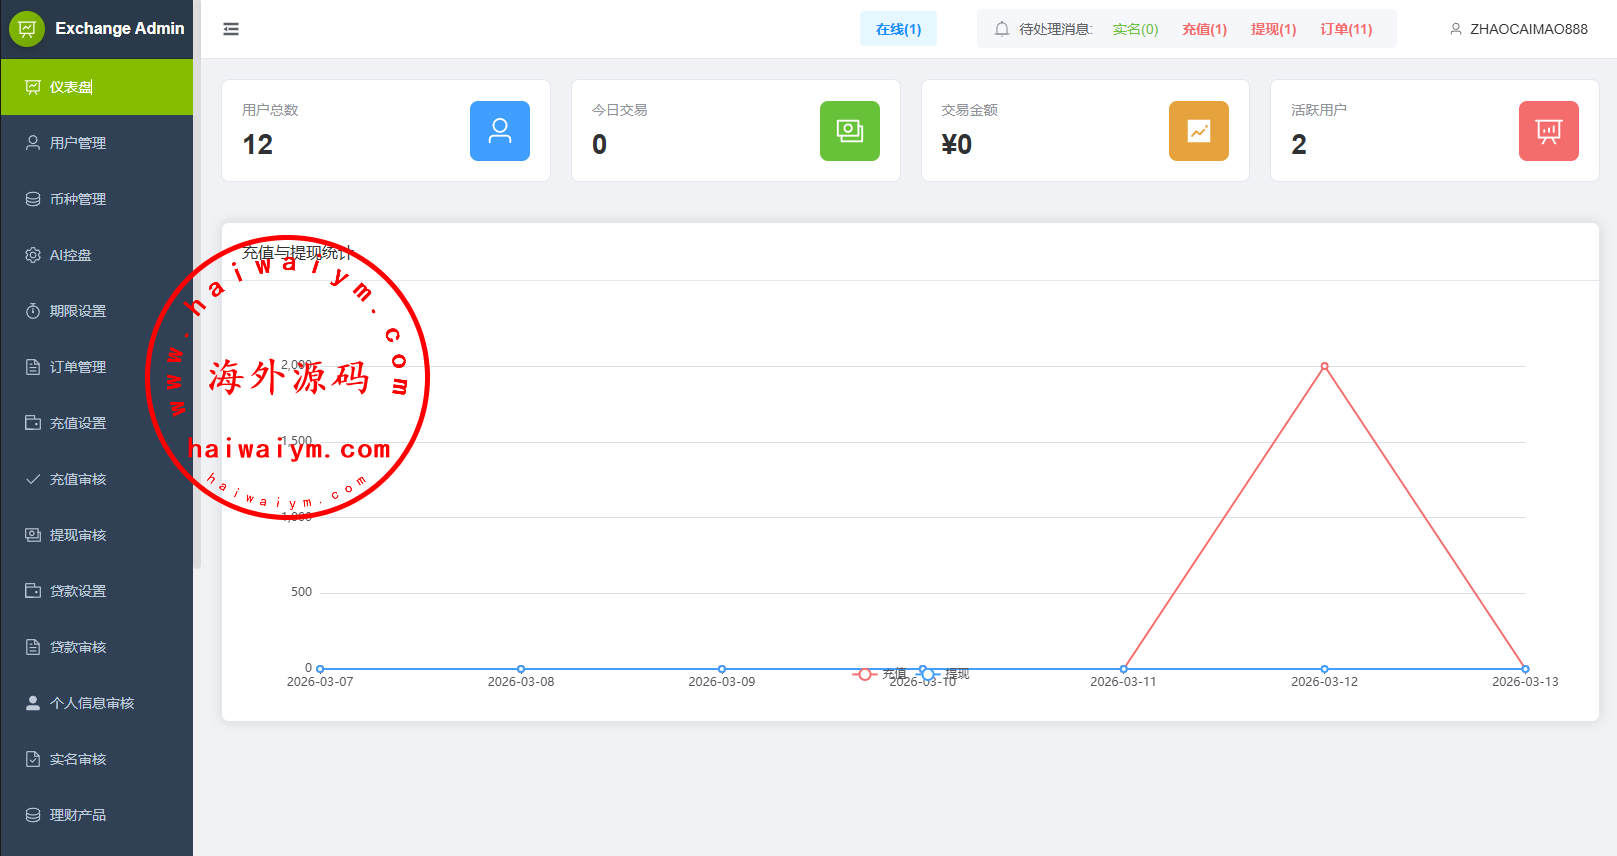
Task: Click the 在线(1) online button
Action: point(898,29)
